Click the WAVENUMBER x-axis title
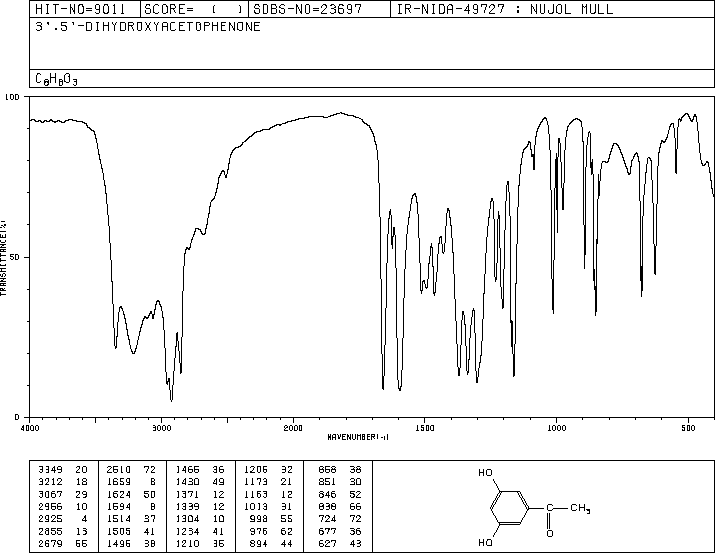This screenshot has height=553, width=715. coord(358,437)
